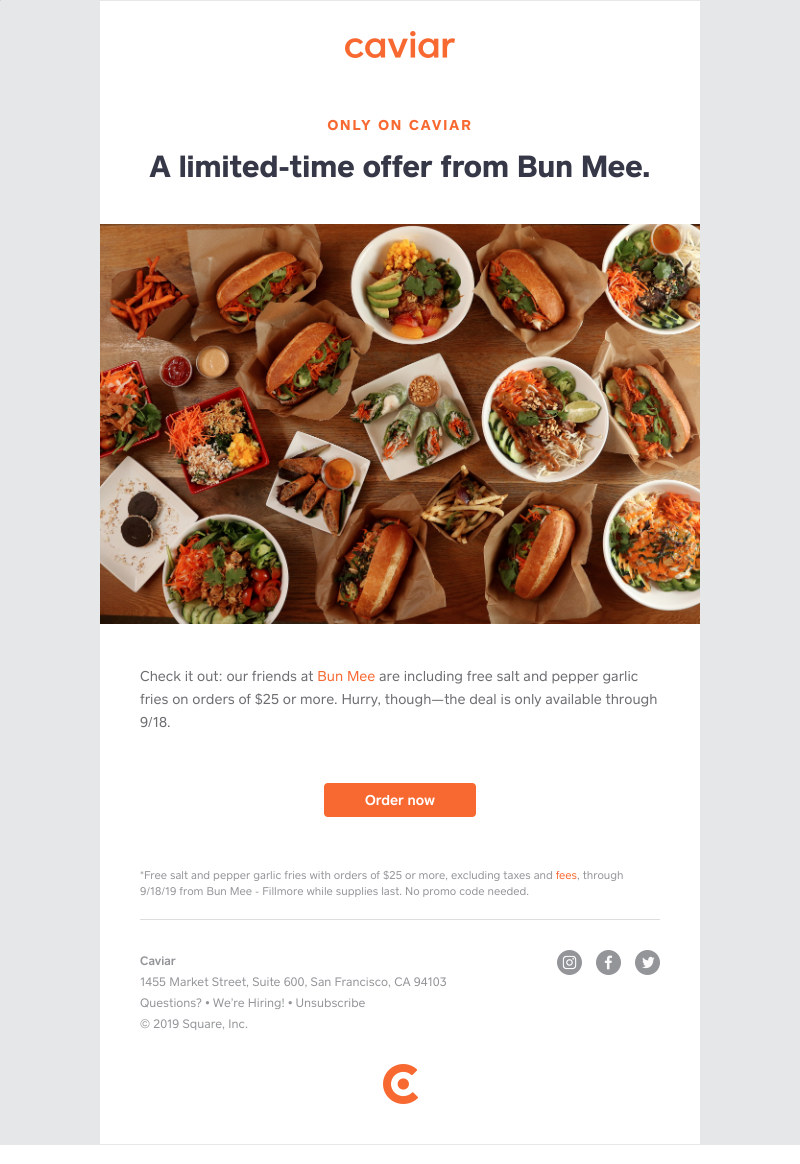The width and height of the screenshot is (800, 1164).
Task: Click the spring rolls plate in photo
Action: click(x=418, y=416)
